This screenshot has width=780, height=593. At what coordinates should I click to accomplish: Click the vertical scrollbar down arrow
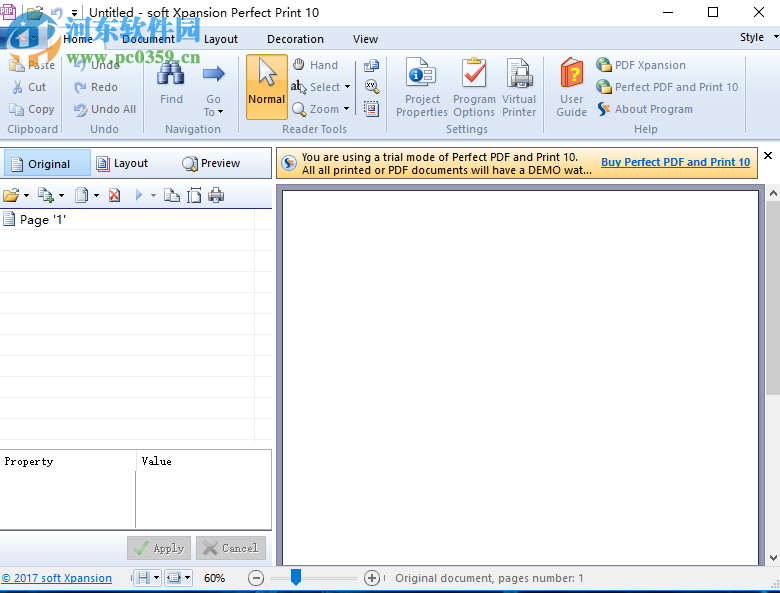pyautogui.click(x=773, y=558)
